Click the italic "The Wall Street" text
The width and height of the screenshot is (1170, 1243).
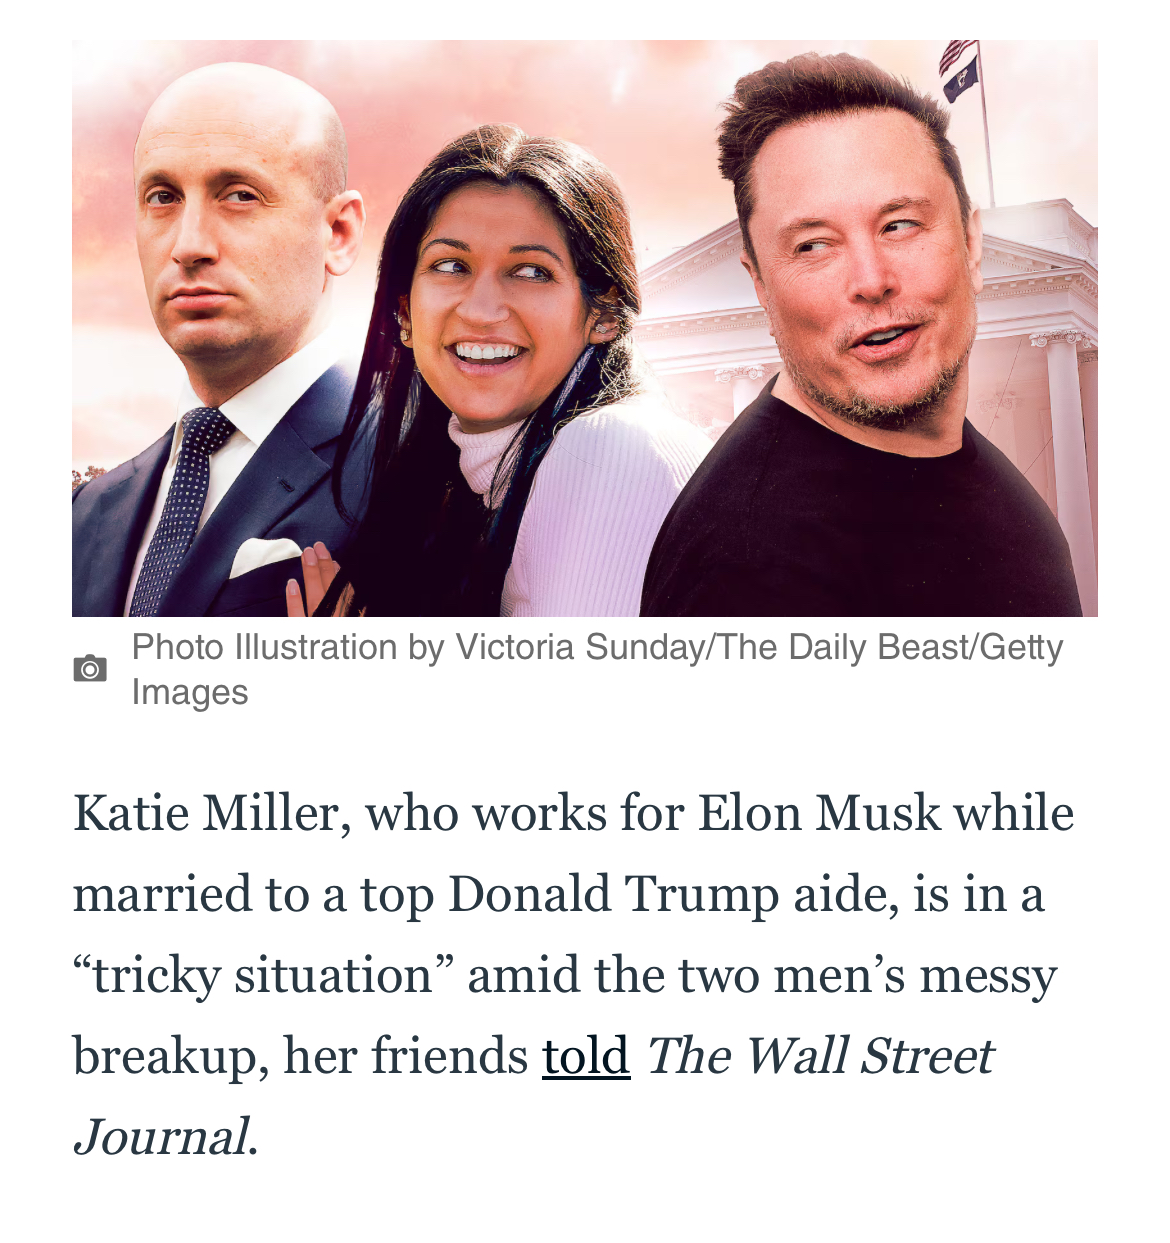819,1056
